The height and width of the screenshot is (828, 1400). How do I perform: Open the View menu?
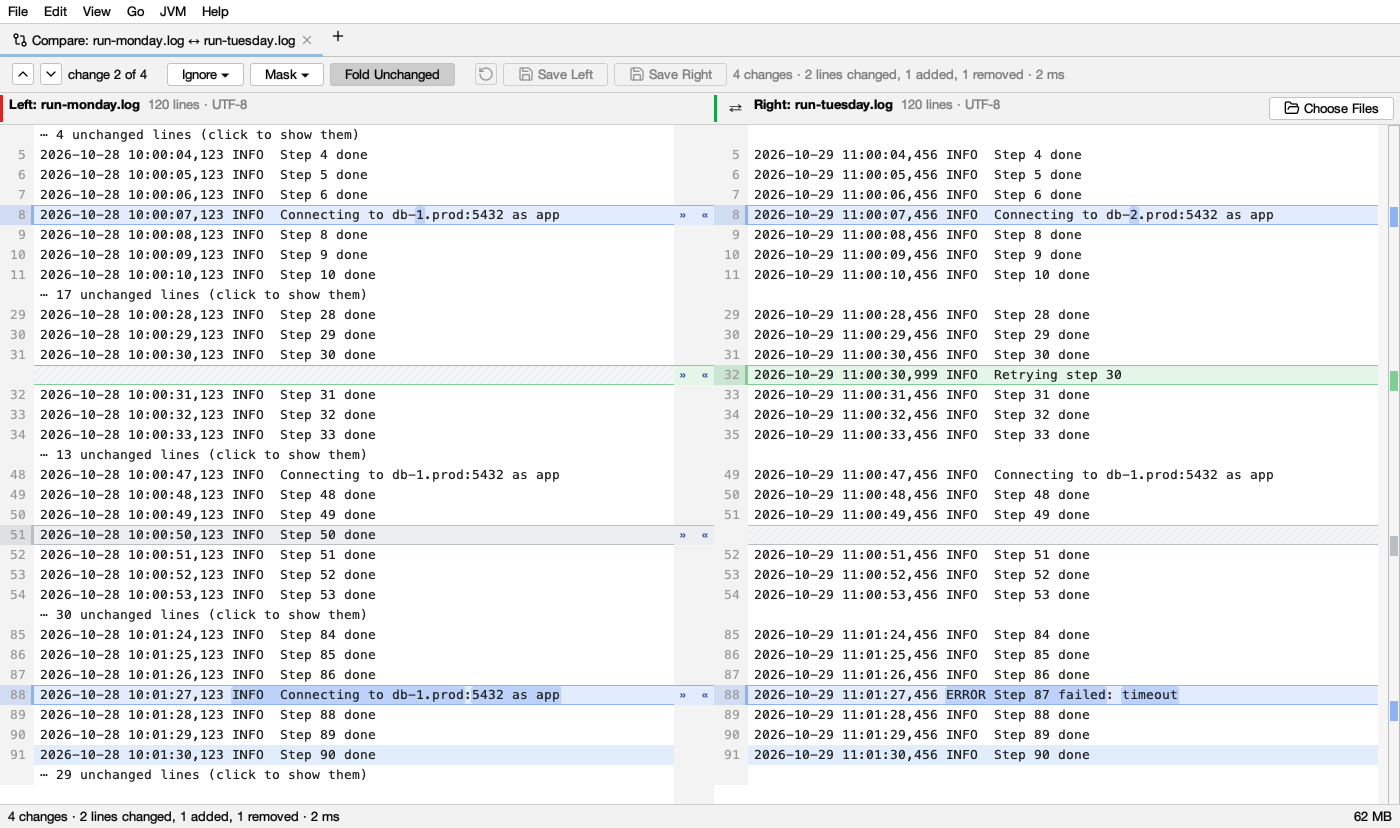(x=97, y=11)
